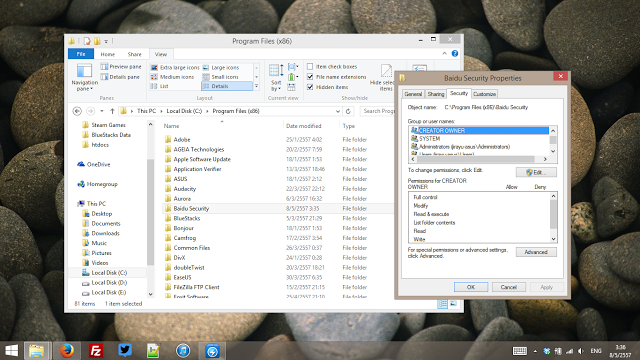This screenshot has height=360, width=640.
Task: Open the Sort by menu
Action: (x=276, y=78)
